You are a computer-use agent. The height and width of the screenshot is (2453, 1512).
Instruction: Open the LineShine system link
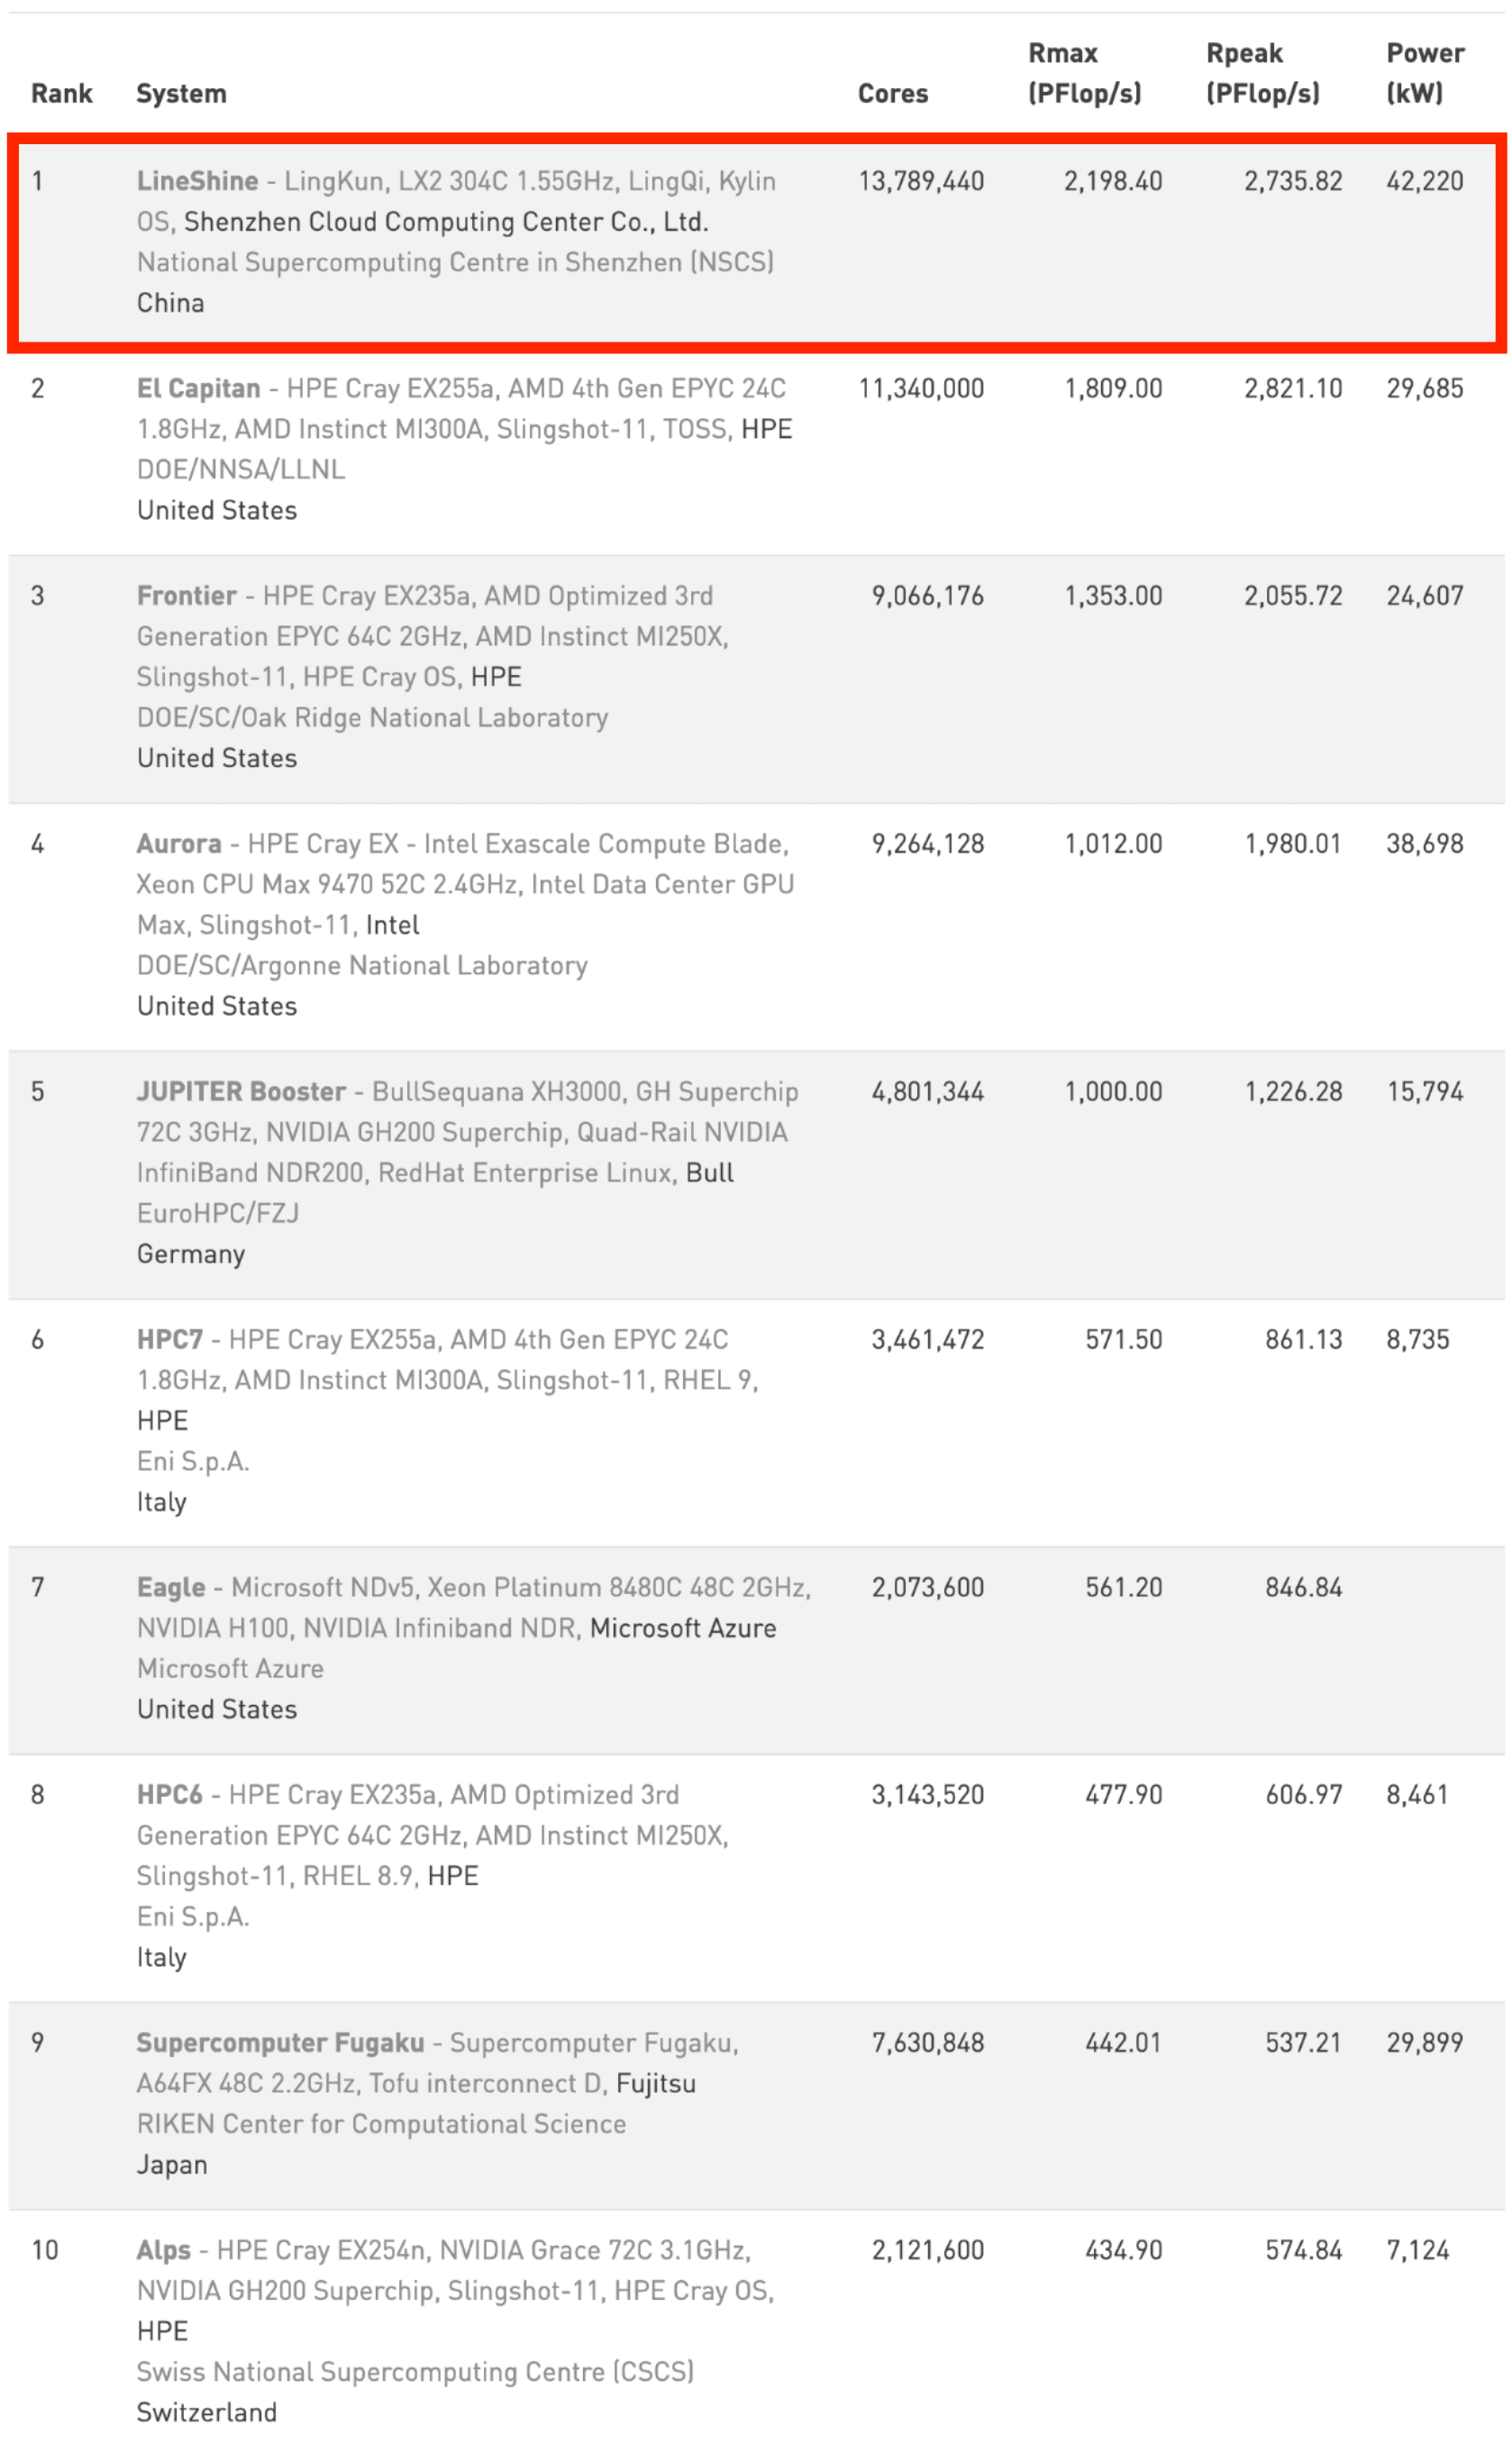(197, 181)
